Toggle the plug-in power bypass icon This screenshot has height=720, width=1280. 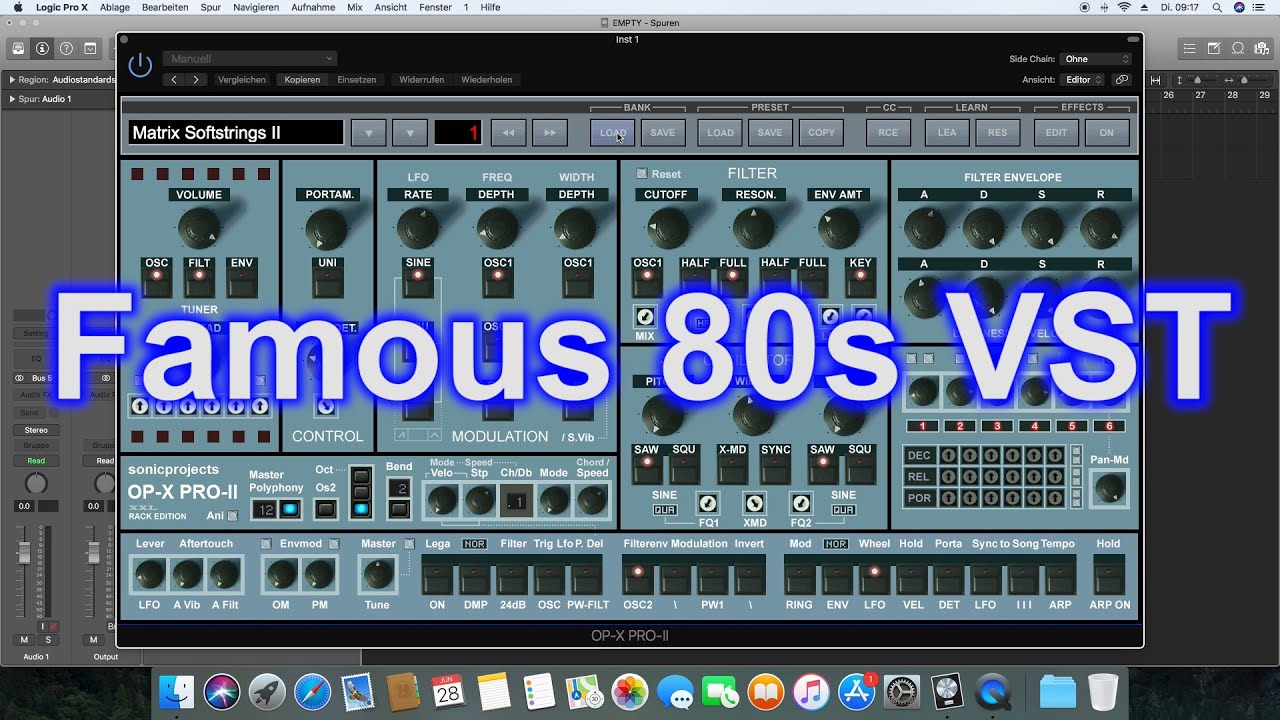pyautogui.click(x=140, y=66)
